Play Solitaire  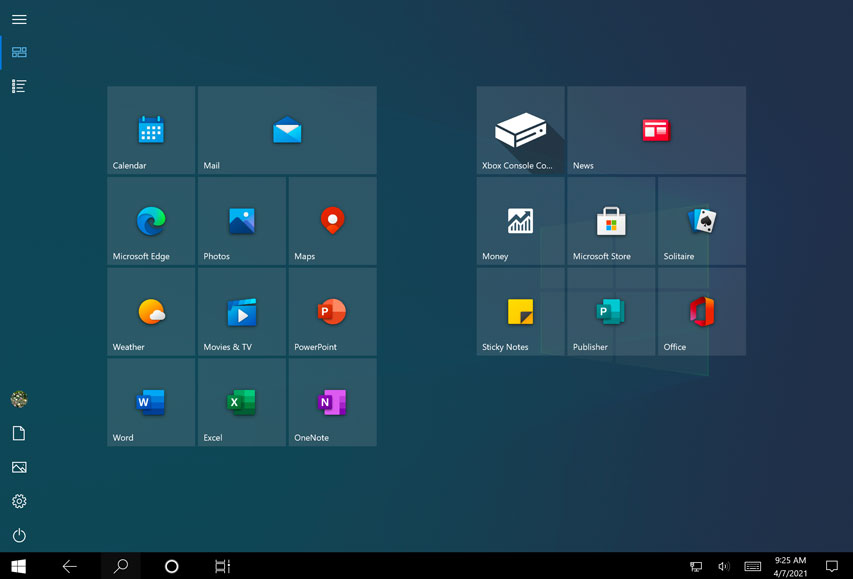(x=700, y=220)
